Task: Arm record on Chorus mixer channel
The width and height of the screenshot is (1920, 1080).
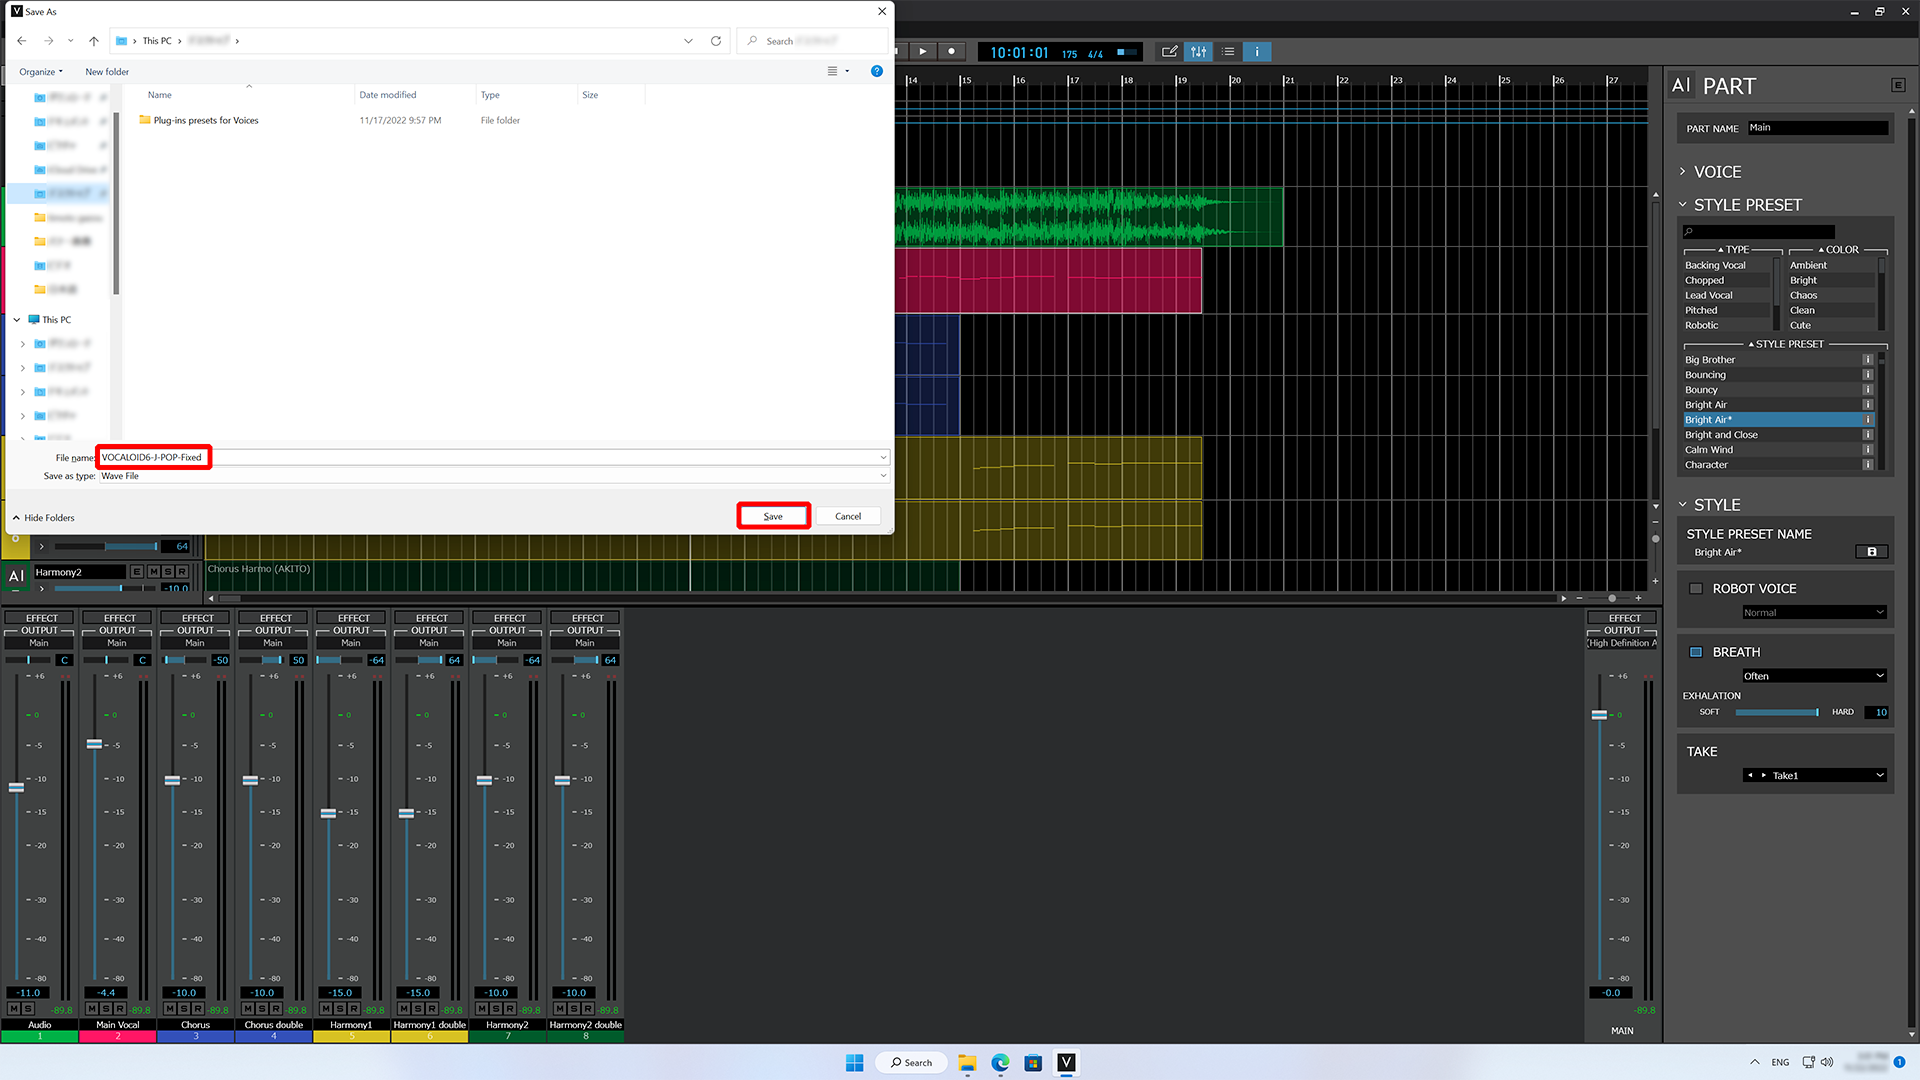Action: (x=198, y=1009)
